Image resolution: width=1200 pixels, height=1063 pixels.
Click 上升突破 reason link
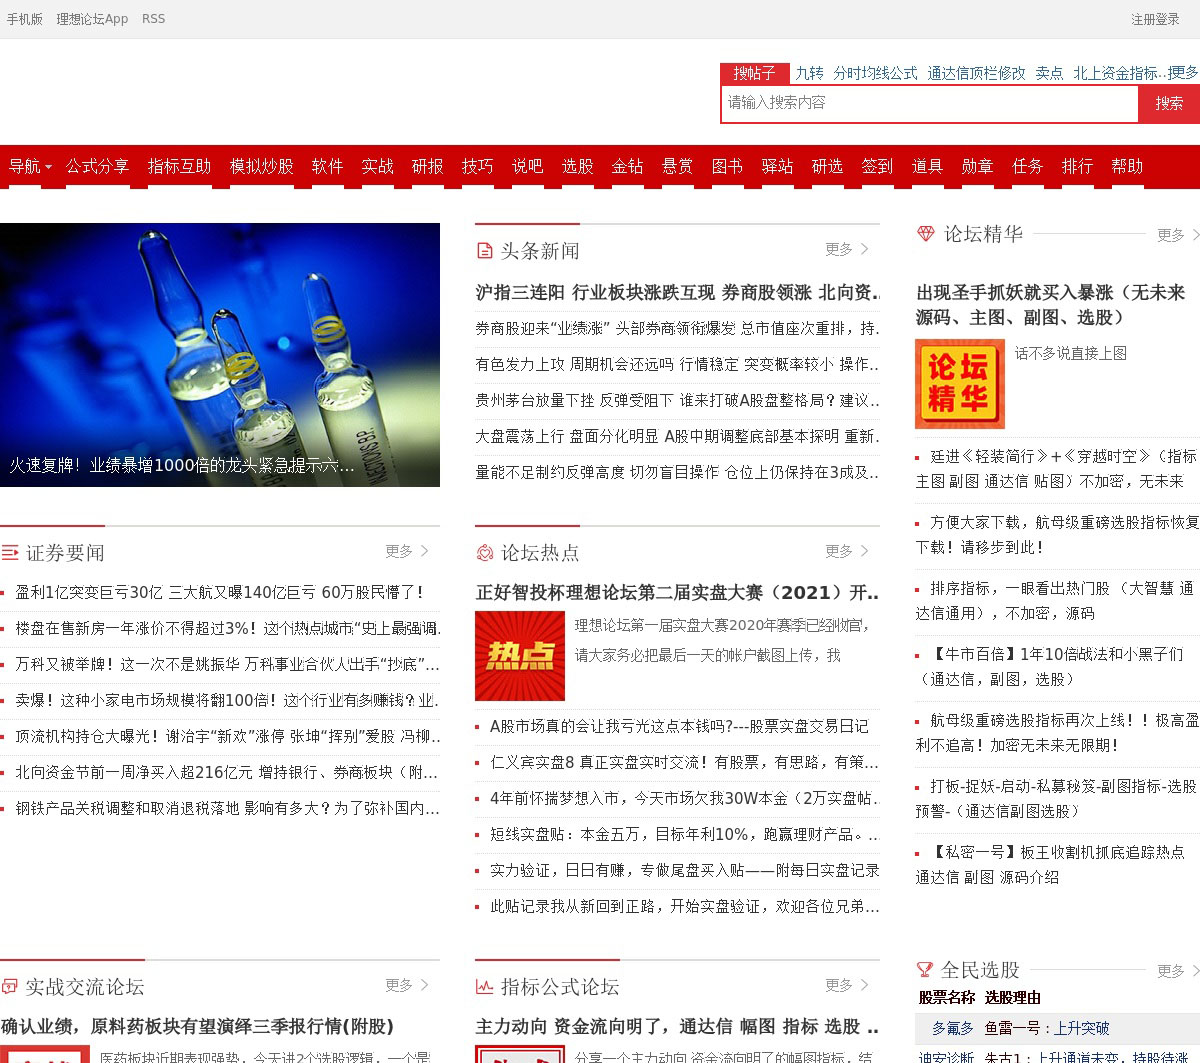point(1082,1028)
